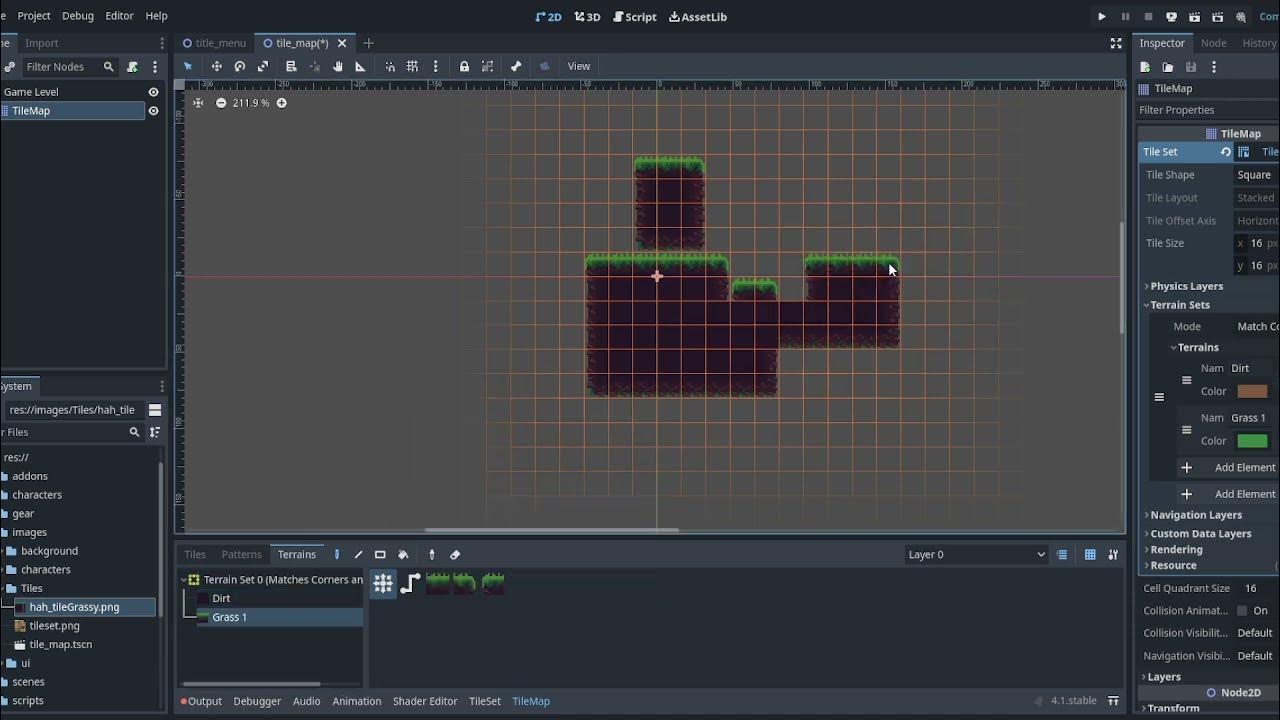The image size is (1280, 720).
Task: Toggle distraction-free mode expand icon
Action: pyautogui.click(x=1116, y=43)
